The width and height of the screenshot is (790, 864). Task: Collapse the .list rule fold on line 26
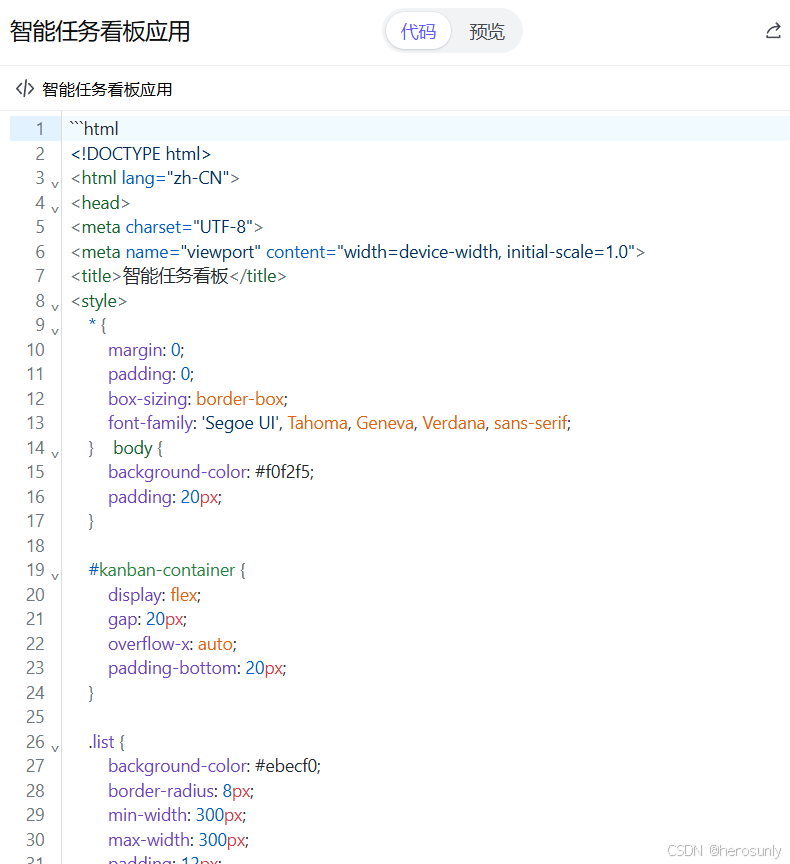(55, 748)
